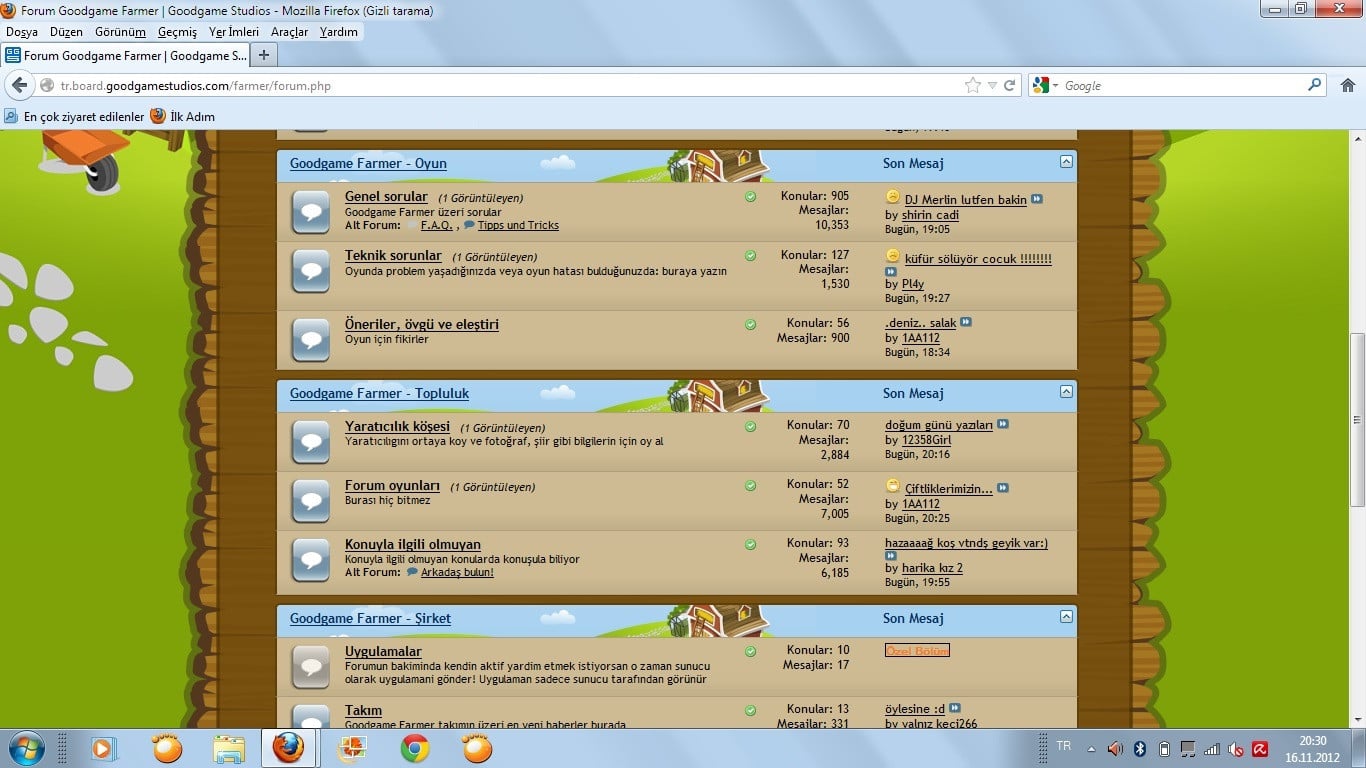Open the Arkadaş bulun! subforum link
The width and height of the screenshot is (1366, 768).
tap(457, 572)
